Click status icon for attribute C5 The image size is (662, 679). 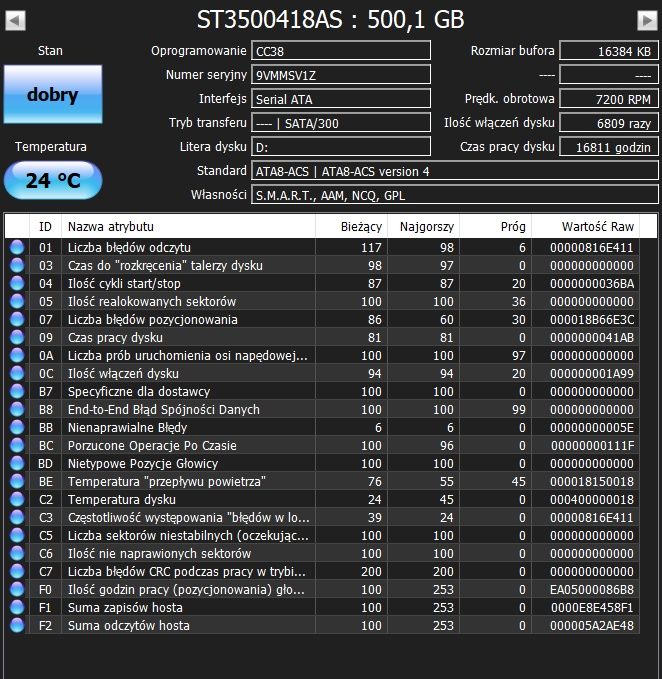[x=17, y=535]
